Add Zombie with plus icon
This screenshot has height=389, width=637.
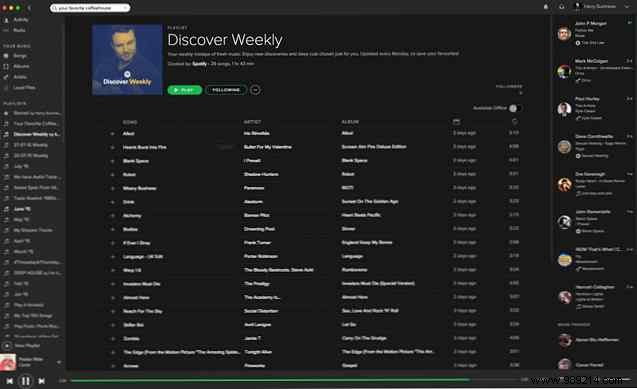112,339
